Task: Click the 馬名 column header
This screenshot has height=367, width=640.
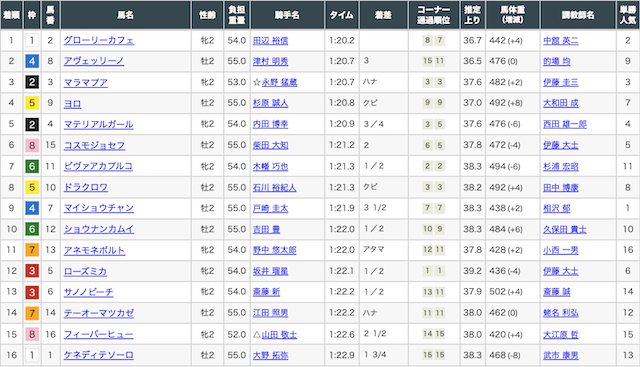Action: click(126, 15)
